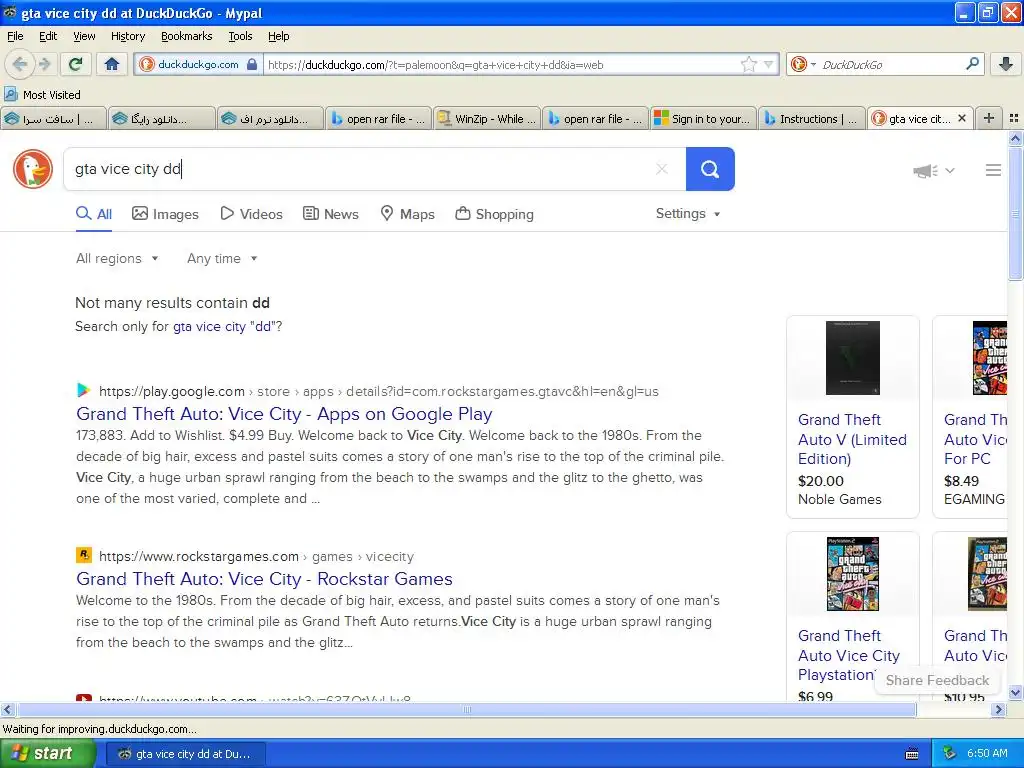Click the bookmark star in address bar
The height and width of the screenshot is (768, 1024).
click(x=748, y=64)
